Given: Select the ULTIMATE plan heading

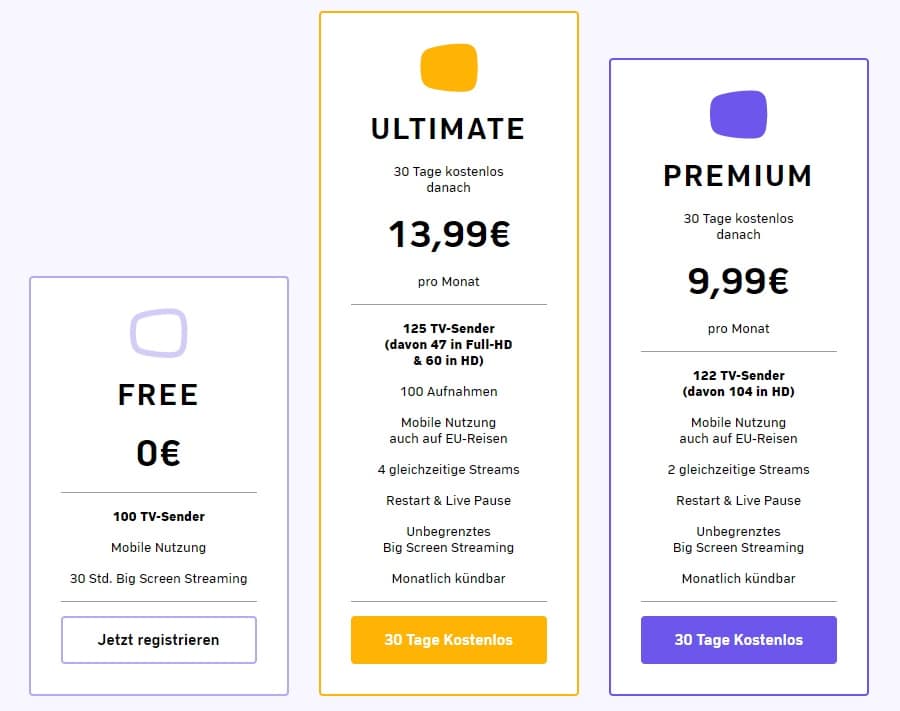Looking at the screenshot, I should click(448, 128).
